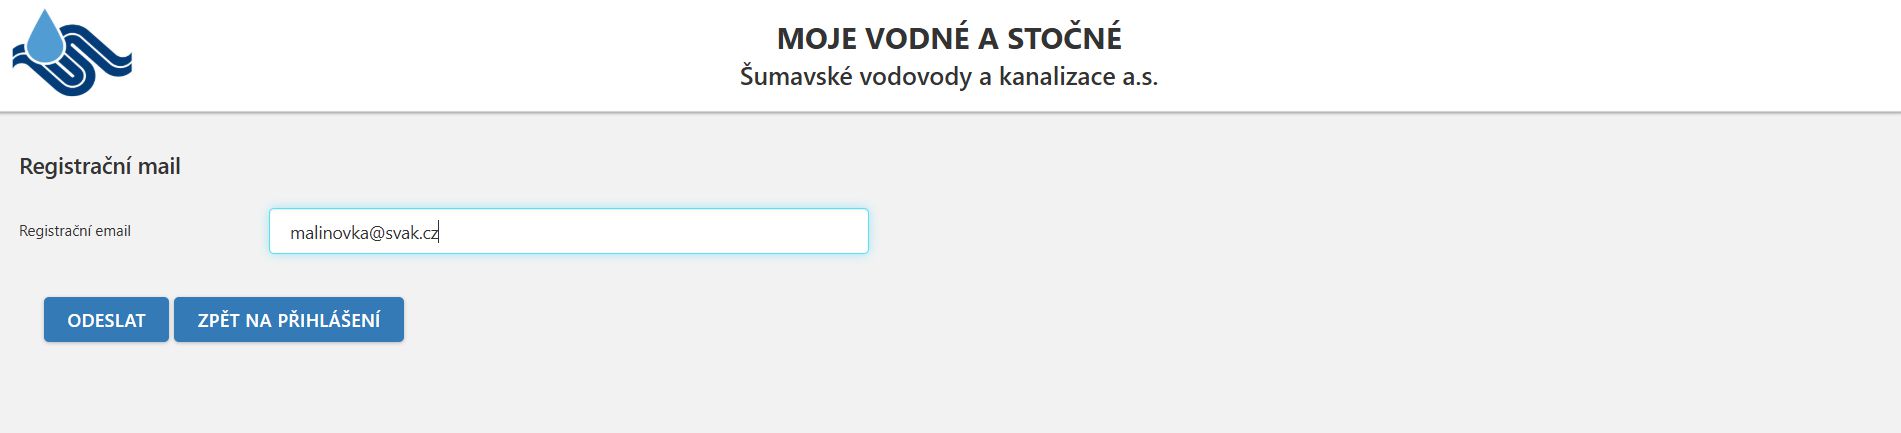This screenshot has height=433, width=1901.
Task: Click the word "Šumavské" in the subtitle
Action: 793,76
